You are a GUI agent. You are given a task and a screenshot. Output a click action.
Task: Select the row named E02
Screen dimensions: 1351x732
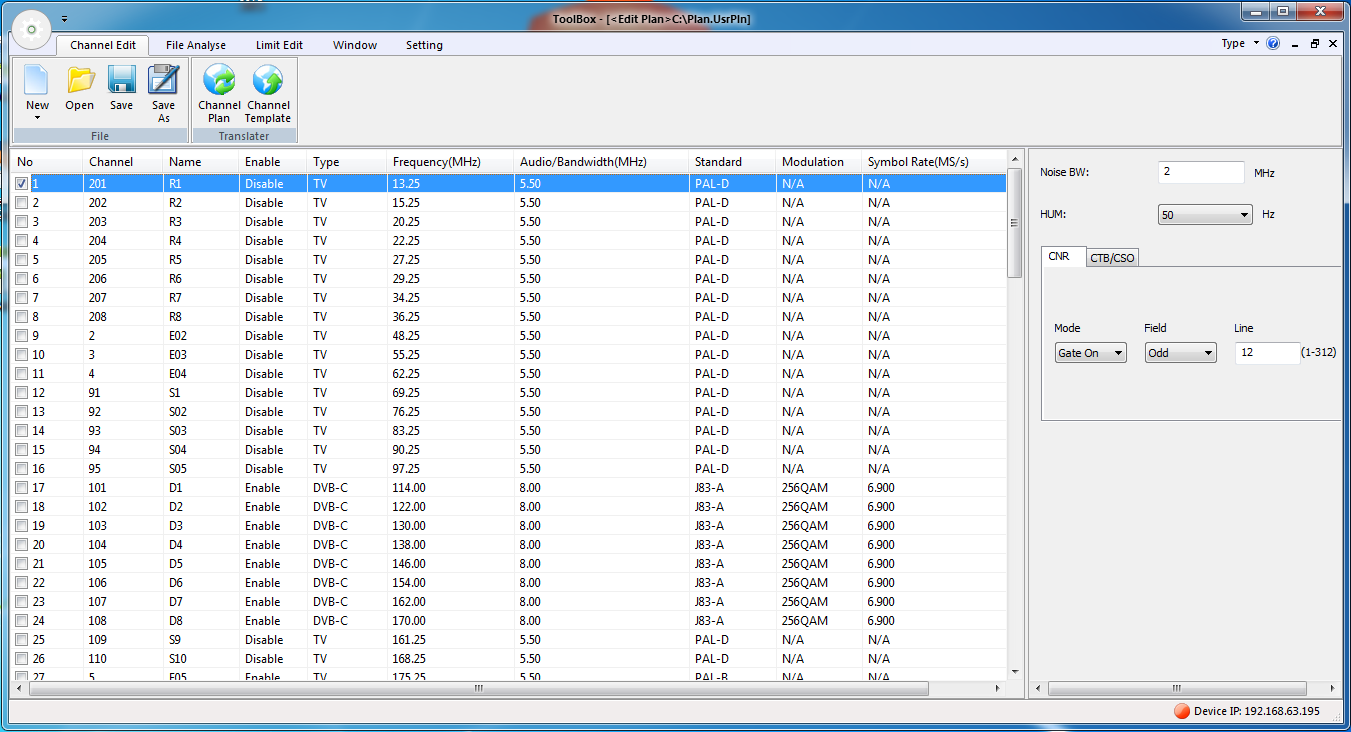point(508,336)
